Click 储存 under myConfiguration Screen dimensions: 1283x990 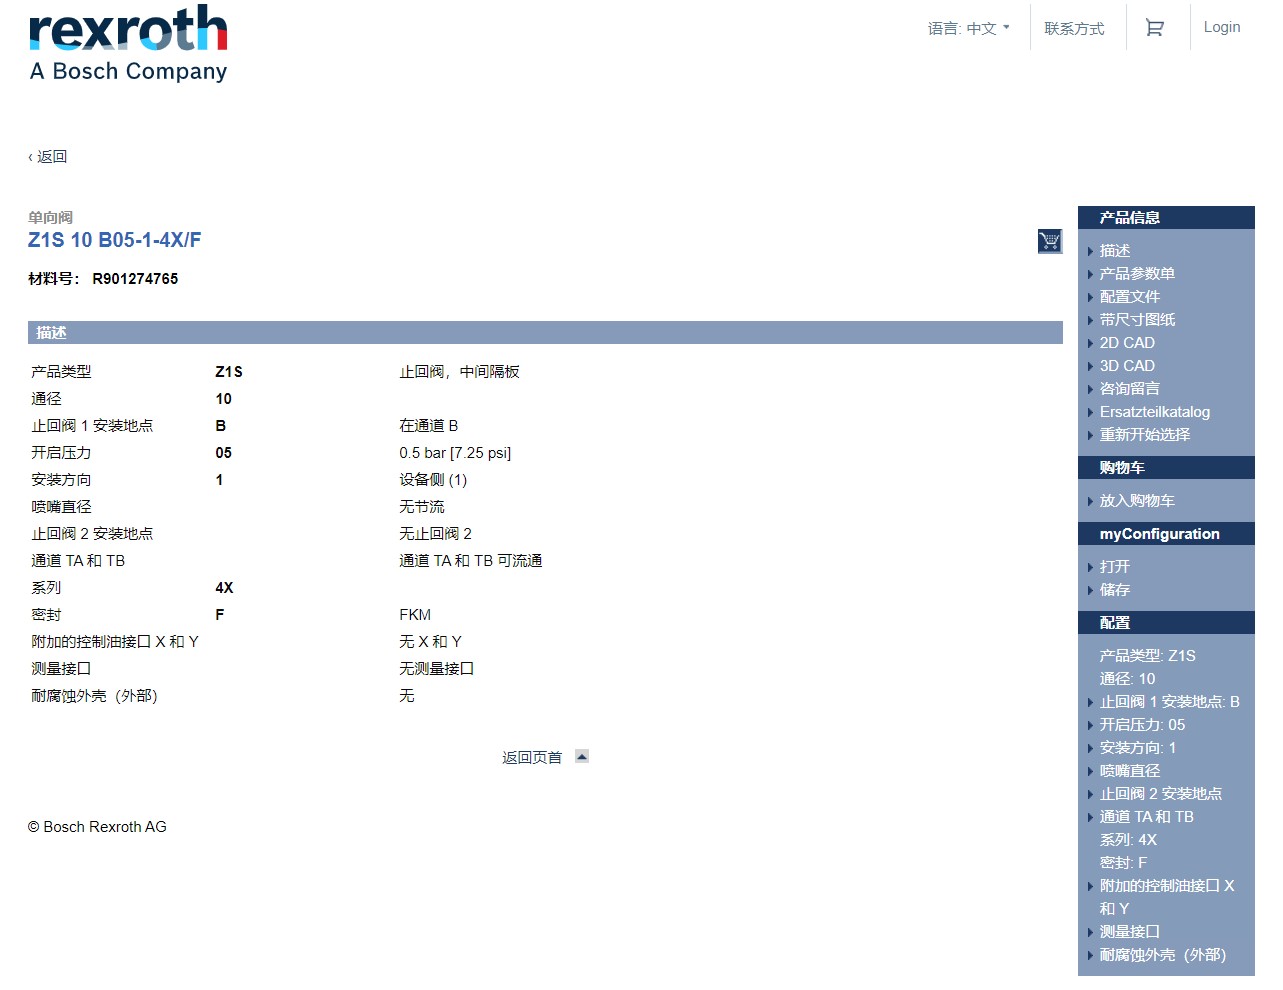point(1115,589)
